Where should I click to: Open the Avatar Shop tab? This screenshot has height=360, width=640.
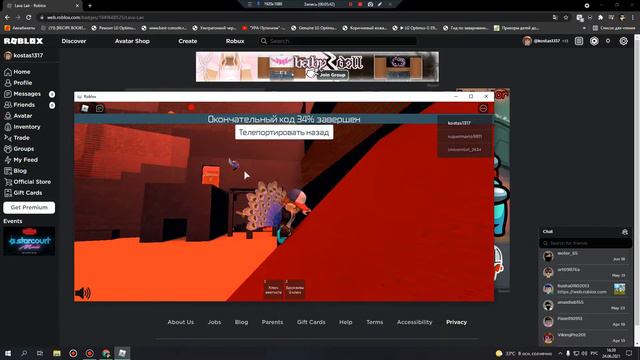tap(132, 41)
